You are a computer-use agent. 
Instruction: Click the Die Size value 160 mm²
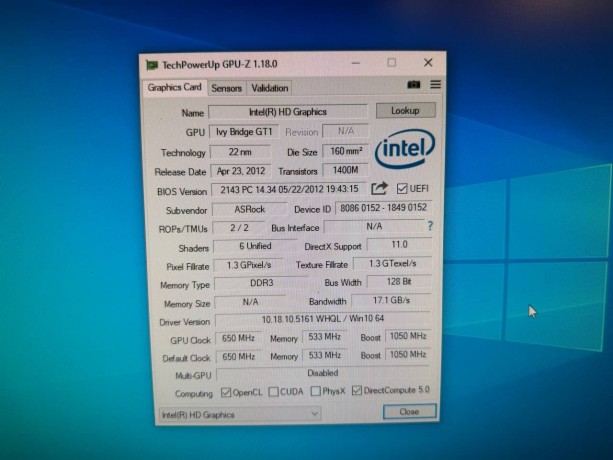(346, 151)
